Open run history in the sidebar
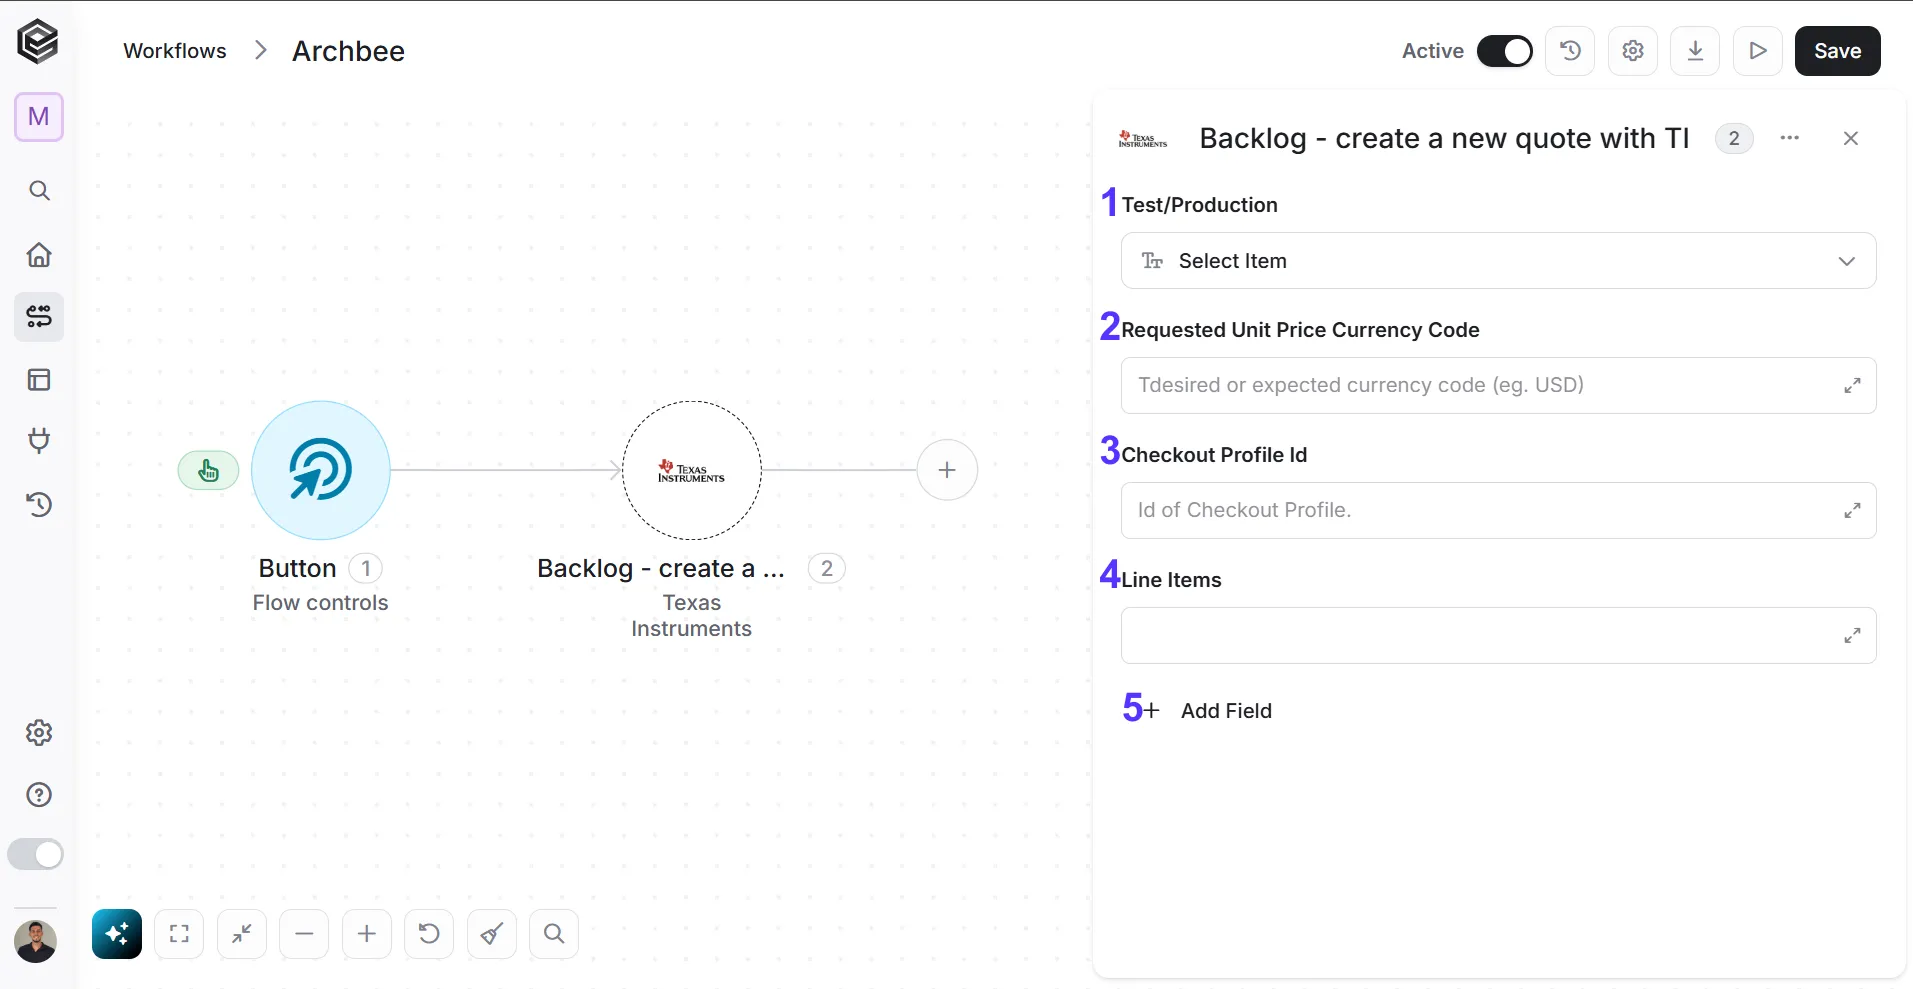The height and width of the screenshot is (989, 1913). click(39, 505)
